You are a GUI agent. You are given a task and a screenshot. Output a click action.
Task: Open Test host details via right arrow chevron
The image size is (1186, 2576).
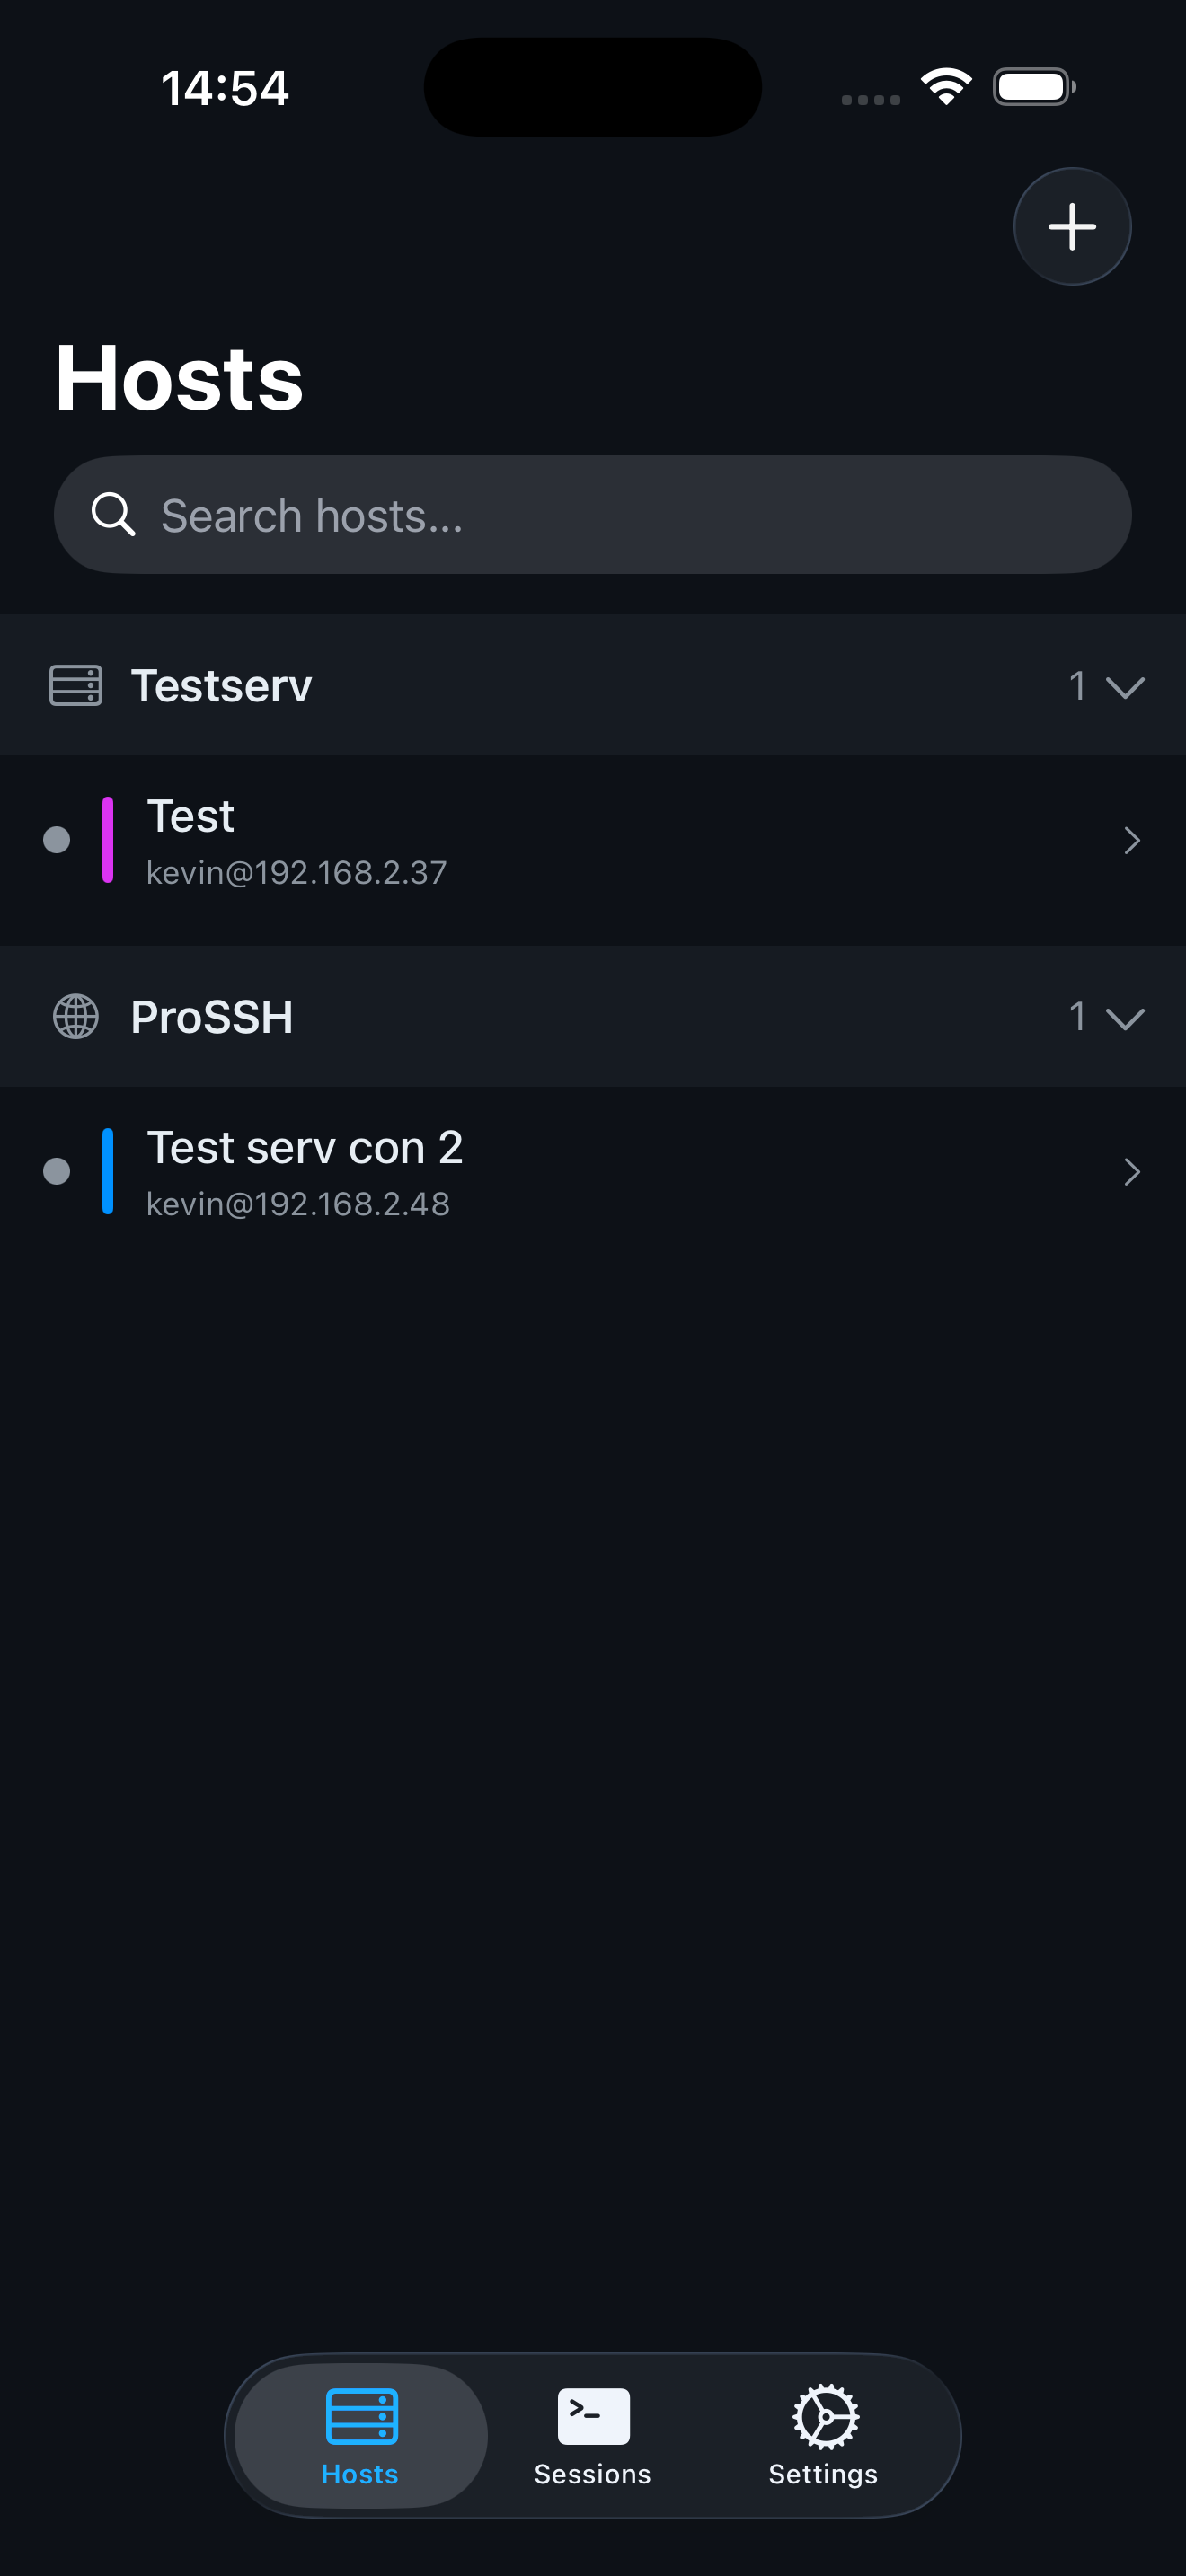point(1131,841)
